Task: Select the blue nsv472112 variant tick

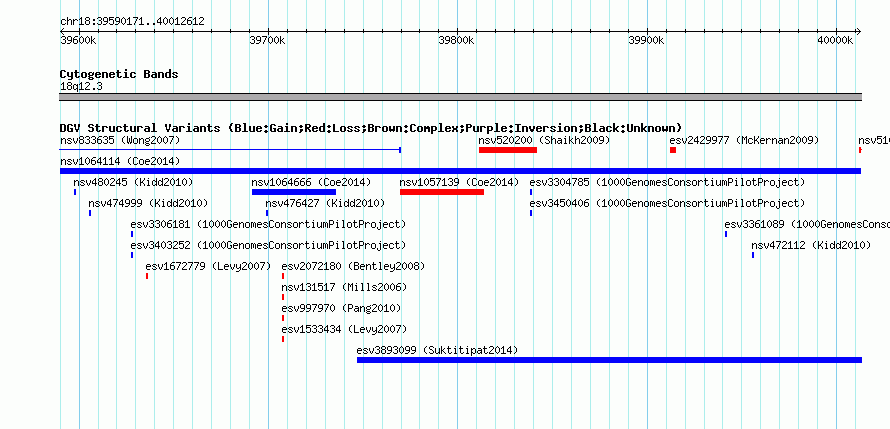Action: pyautogui.click(x=753, y=255)
